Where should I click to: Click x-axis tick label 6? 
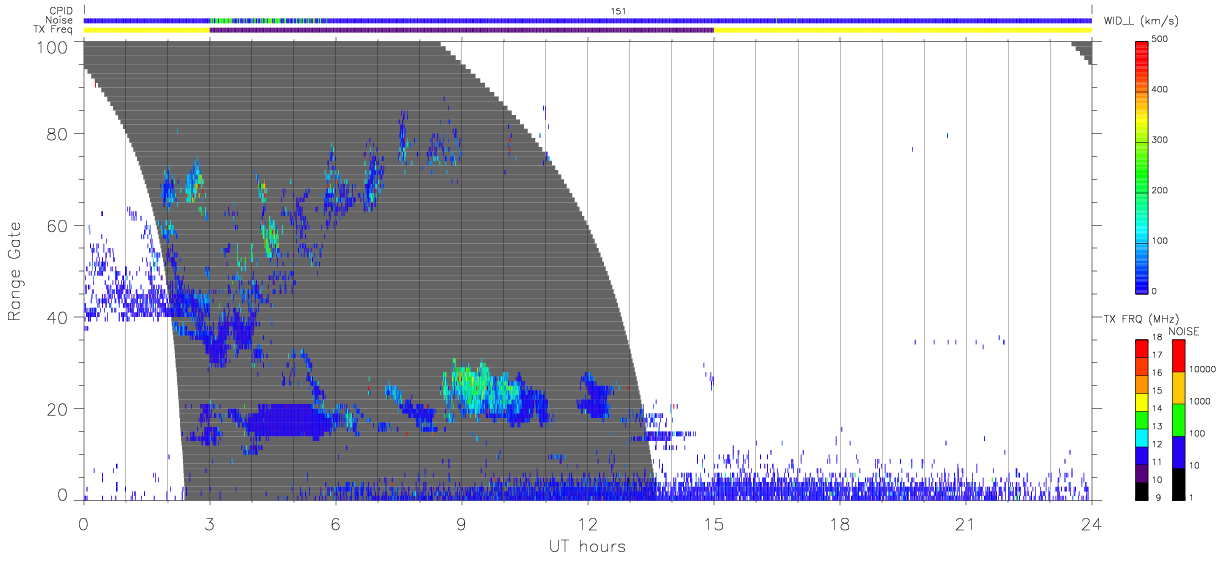click(335, 524)
